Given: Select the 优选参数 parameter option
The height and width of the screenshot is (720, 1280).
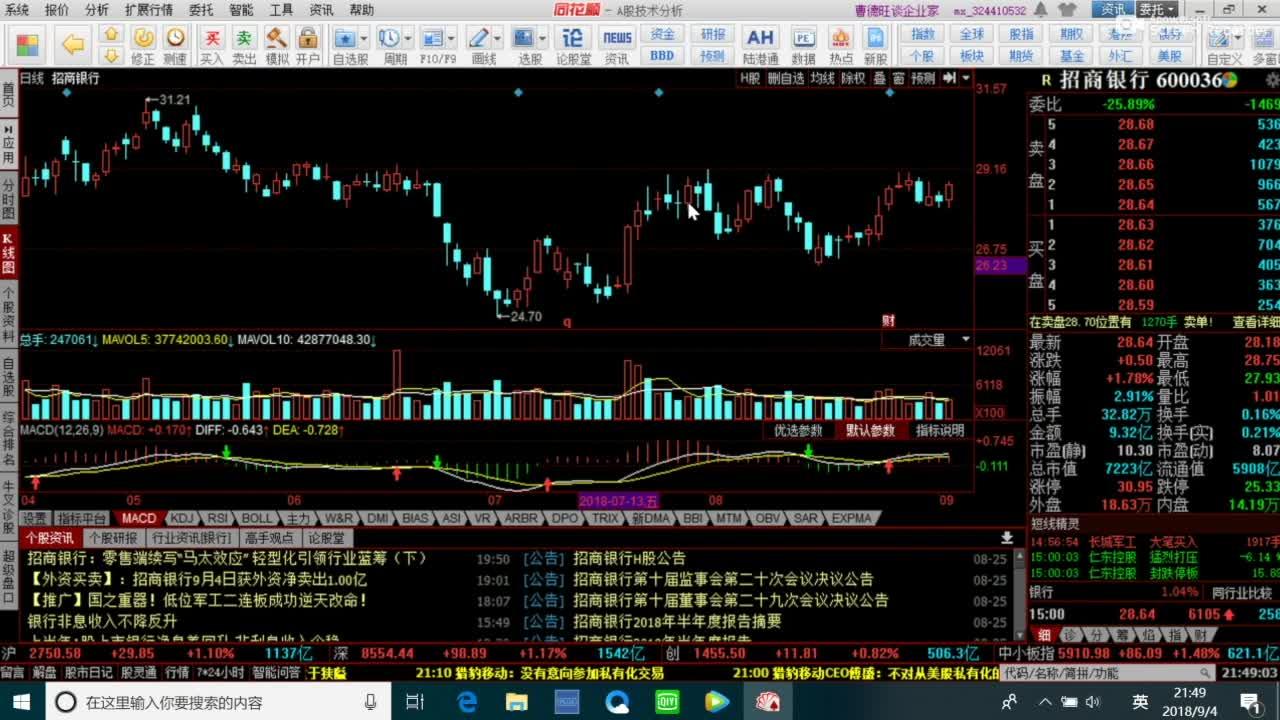Looking at the screenshot, I should pos(798,431).
